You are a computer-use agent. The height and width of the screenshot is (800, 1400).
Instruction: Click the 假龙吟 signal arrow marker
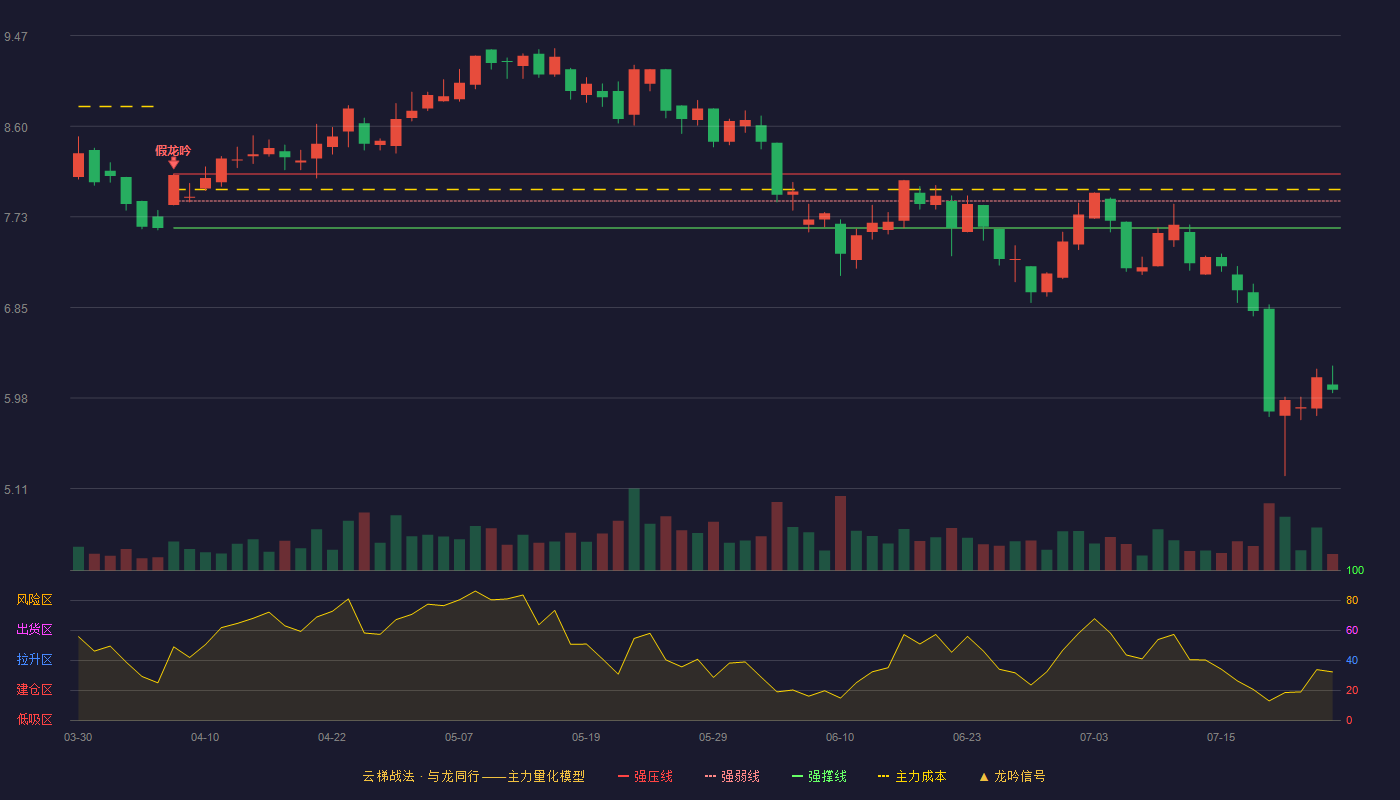coord(173,162)
